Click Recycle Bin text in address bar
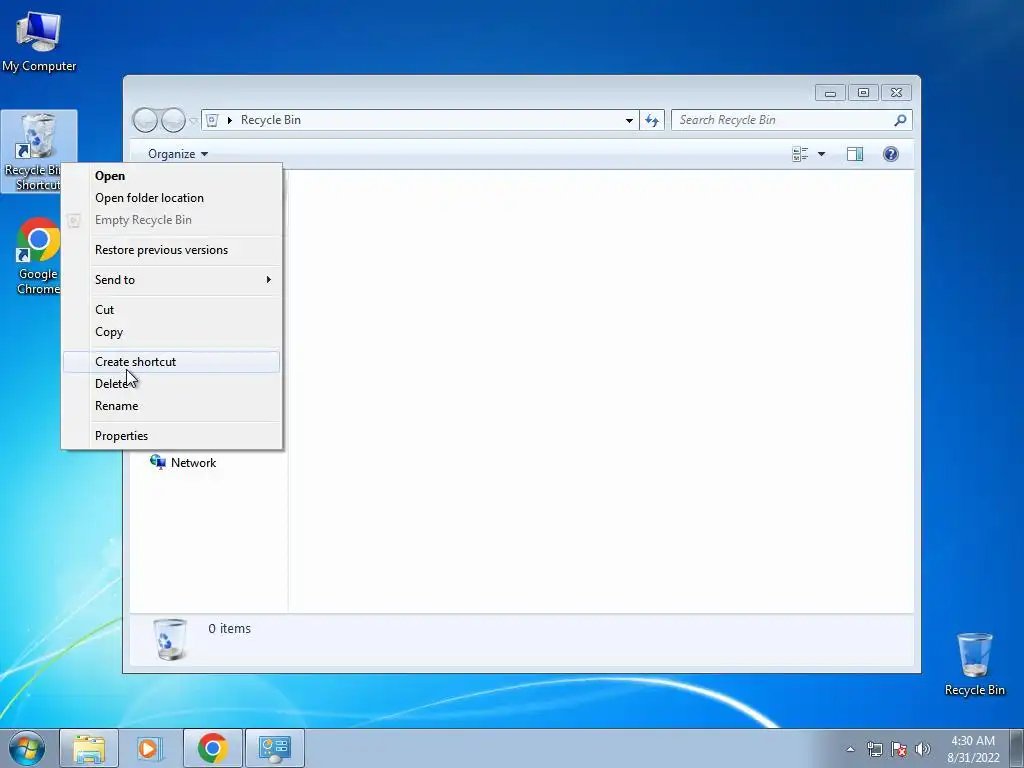1024x768 pixels. click(x=270, y=120)
